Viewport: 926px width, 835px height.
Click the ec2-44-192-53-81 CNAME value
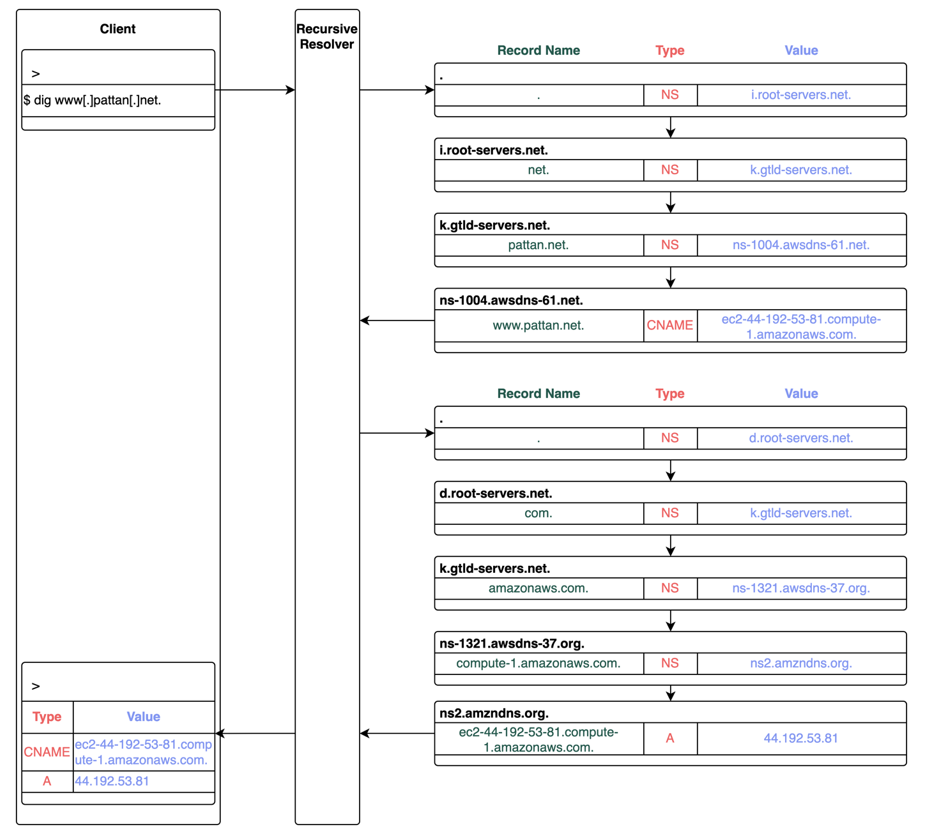800,325
